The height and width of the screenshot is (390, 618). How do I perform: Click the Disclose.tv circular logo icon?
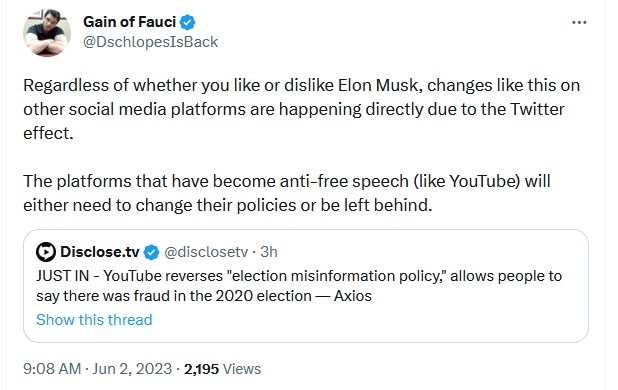[46, 252]
